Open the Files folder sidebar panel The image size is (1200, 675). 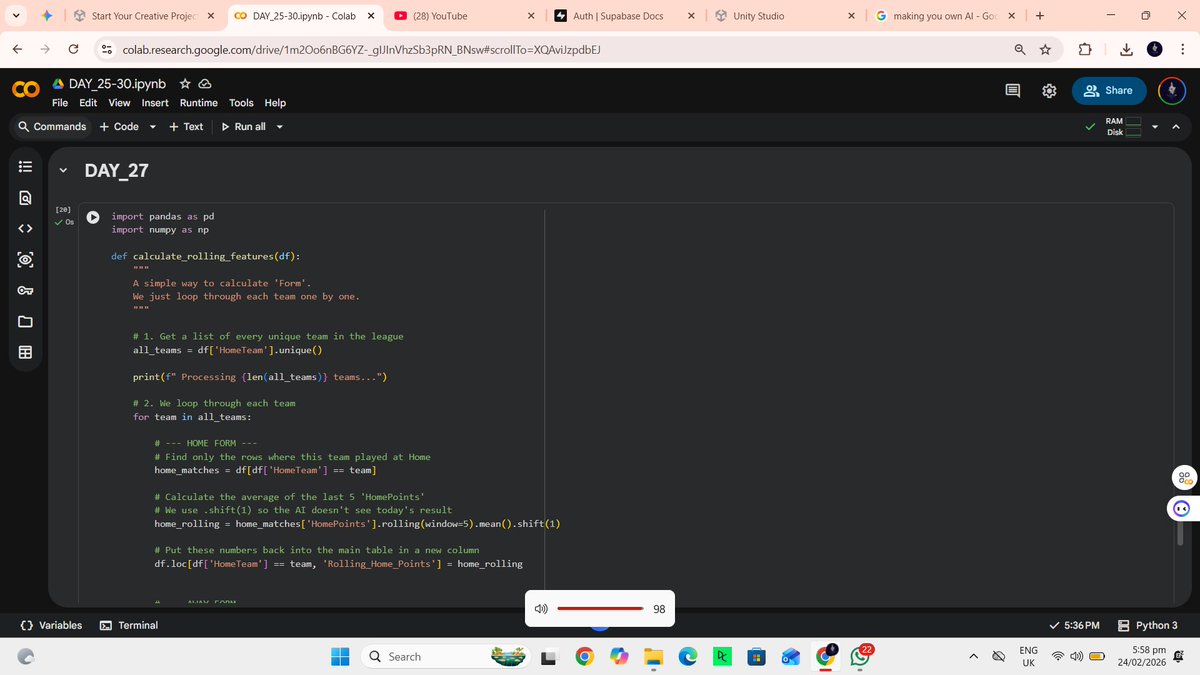pos(26,322)
